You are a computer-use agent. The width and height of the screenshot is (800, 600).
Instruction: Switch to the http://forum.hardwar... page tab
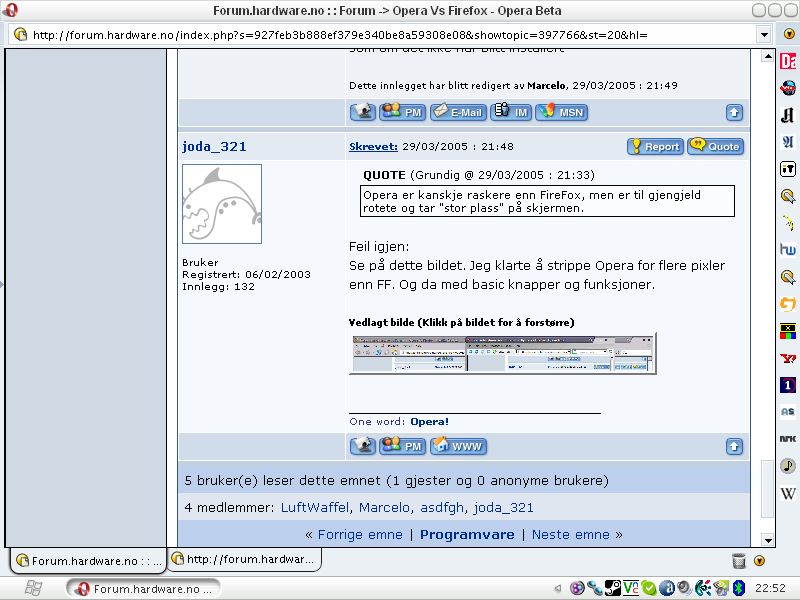pyautogui.click(x=244, y=559)
